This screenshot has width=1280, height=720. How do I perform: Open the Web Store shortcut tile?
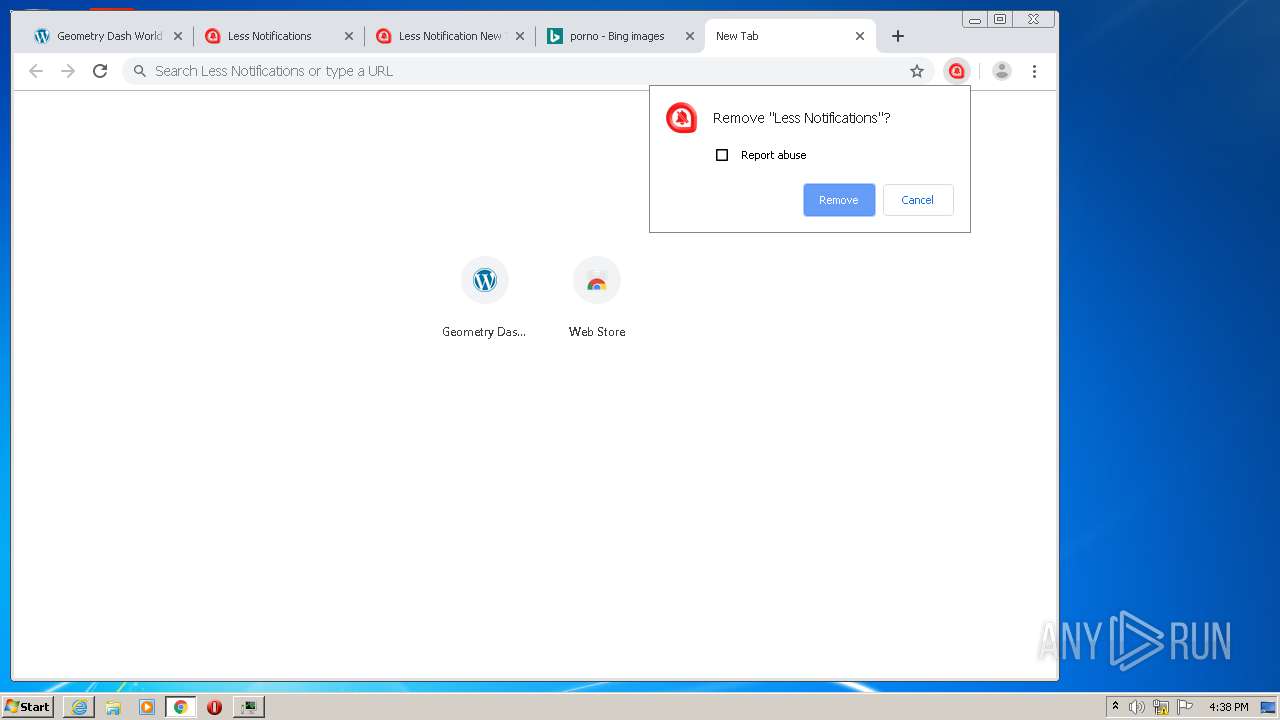click(597, 298)
